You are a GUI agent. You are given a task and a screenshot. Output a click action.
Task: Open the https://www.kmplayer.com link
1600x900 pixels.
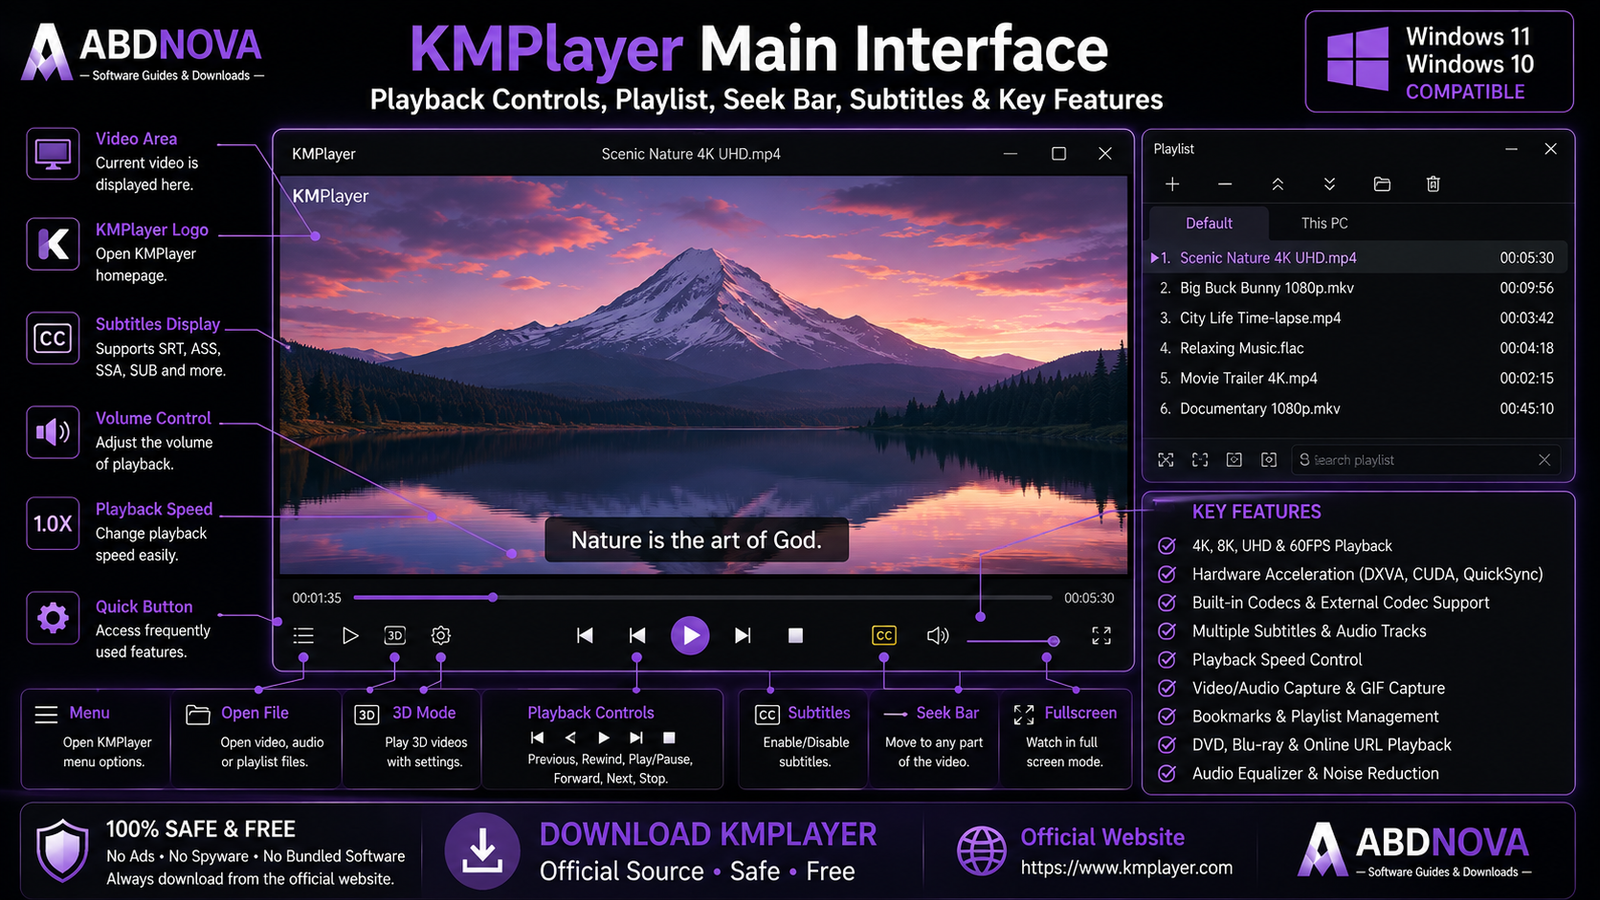[x=1127, y=868]
